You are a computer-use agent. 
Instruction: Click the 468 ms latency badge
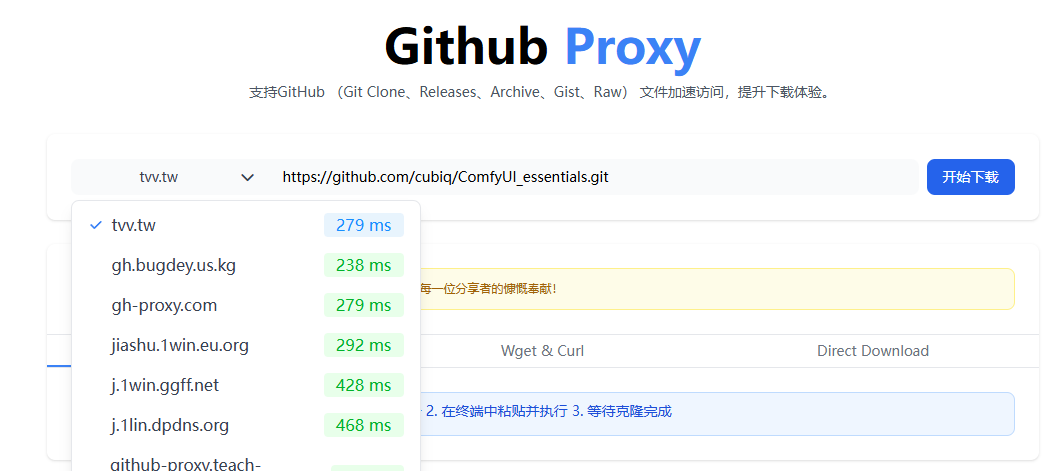point(364,425)
